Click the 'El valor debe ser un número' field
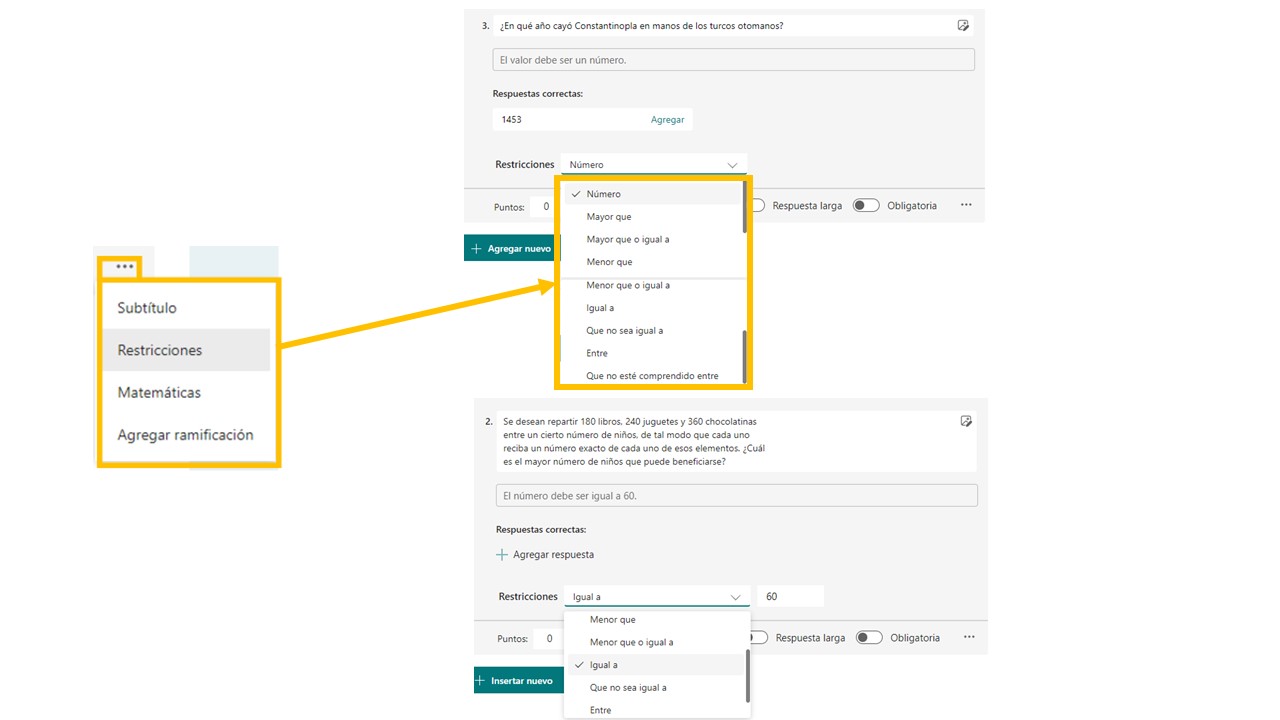1280x720 pixels. tap(734, 60)
